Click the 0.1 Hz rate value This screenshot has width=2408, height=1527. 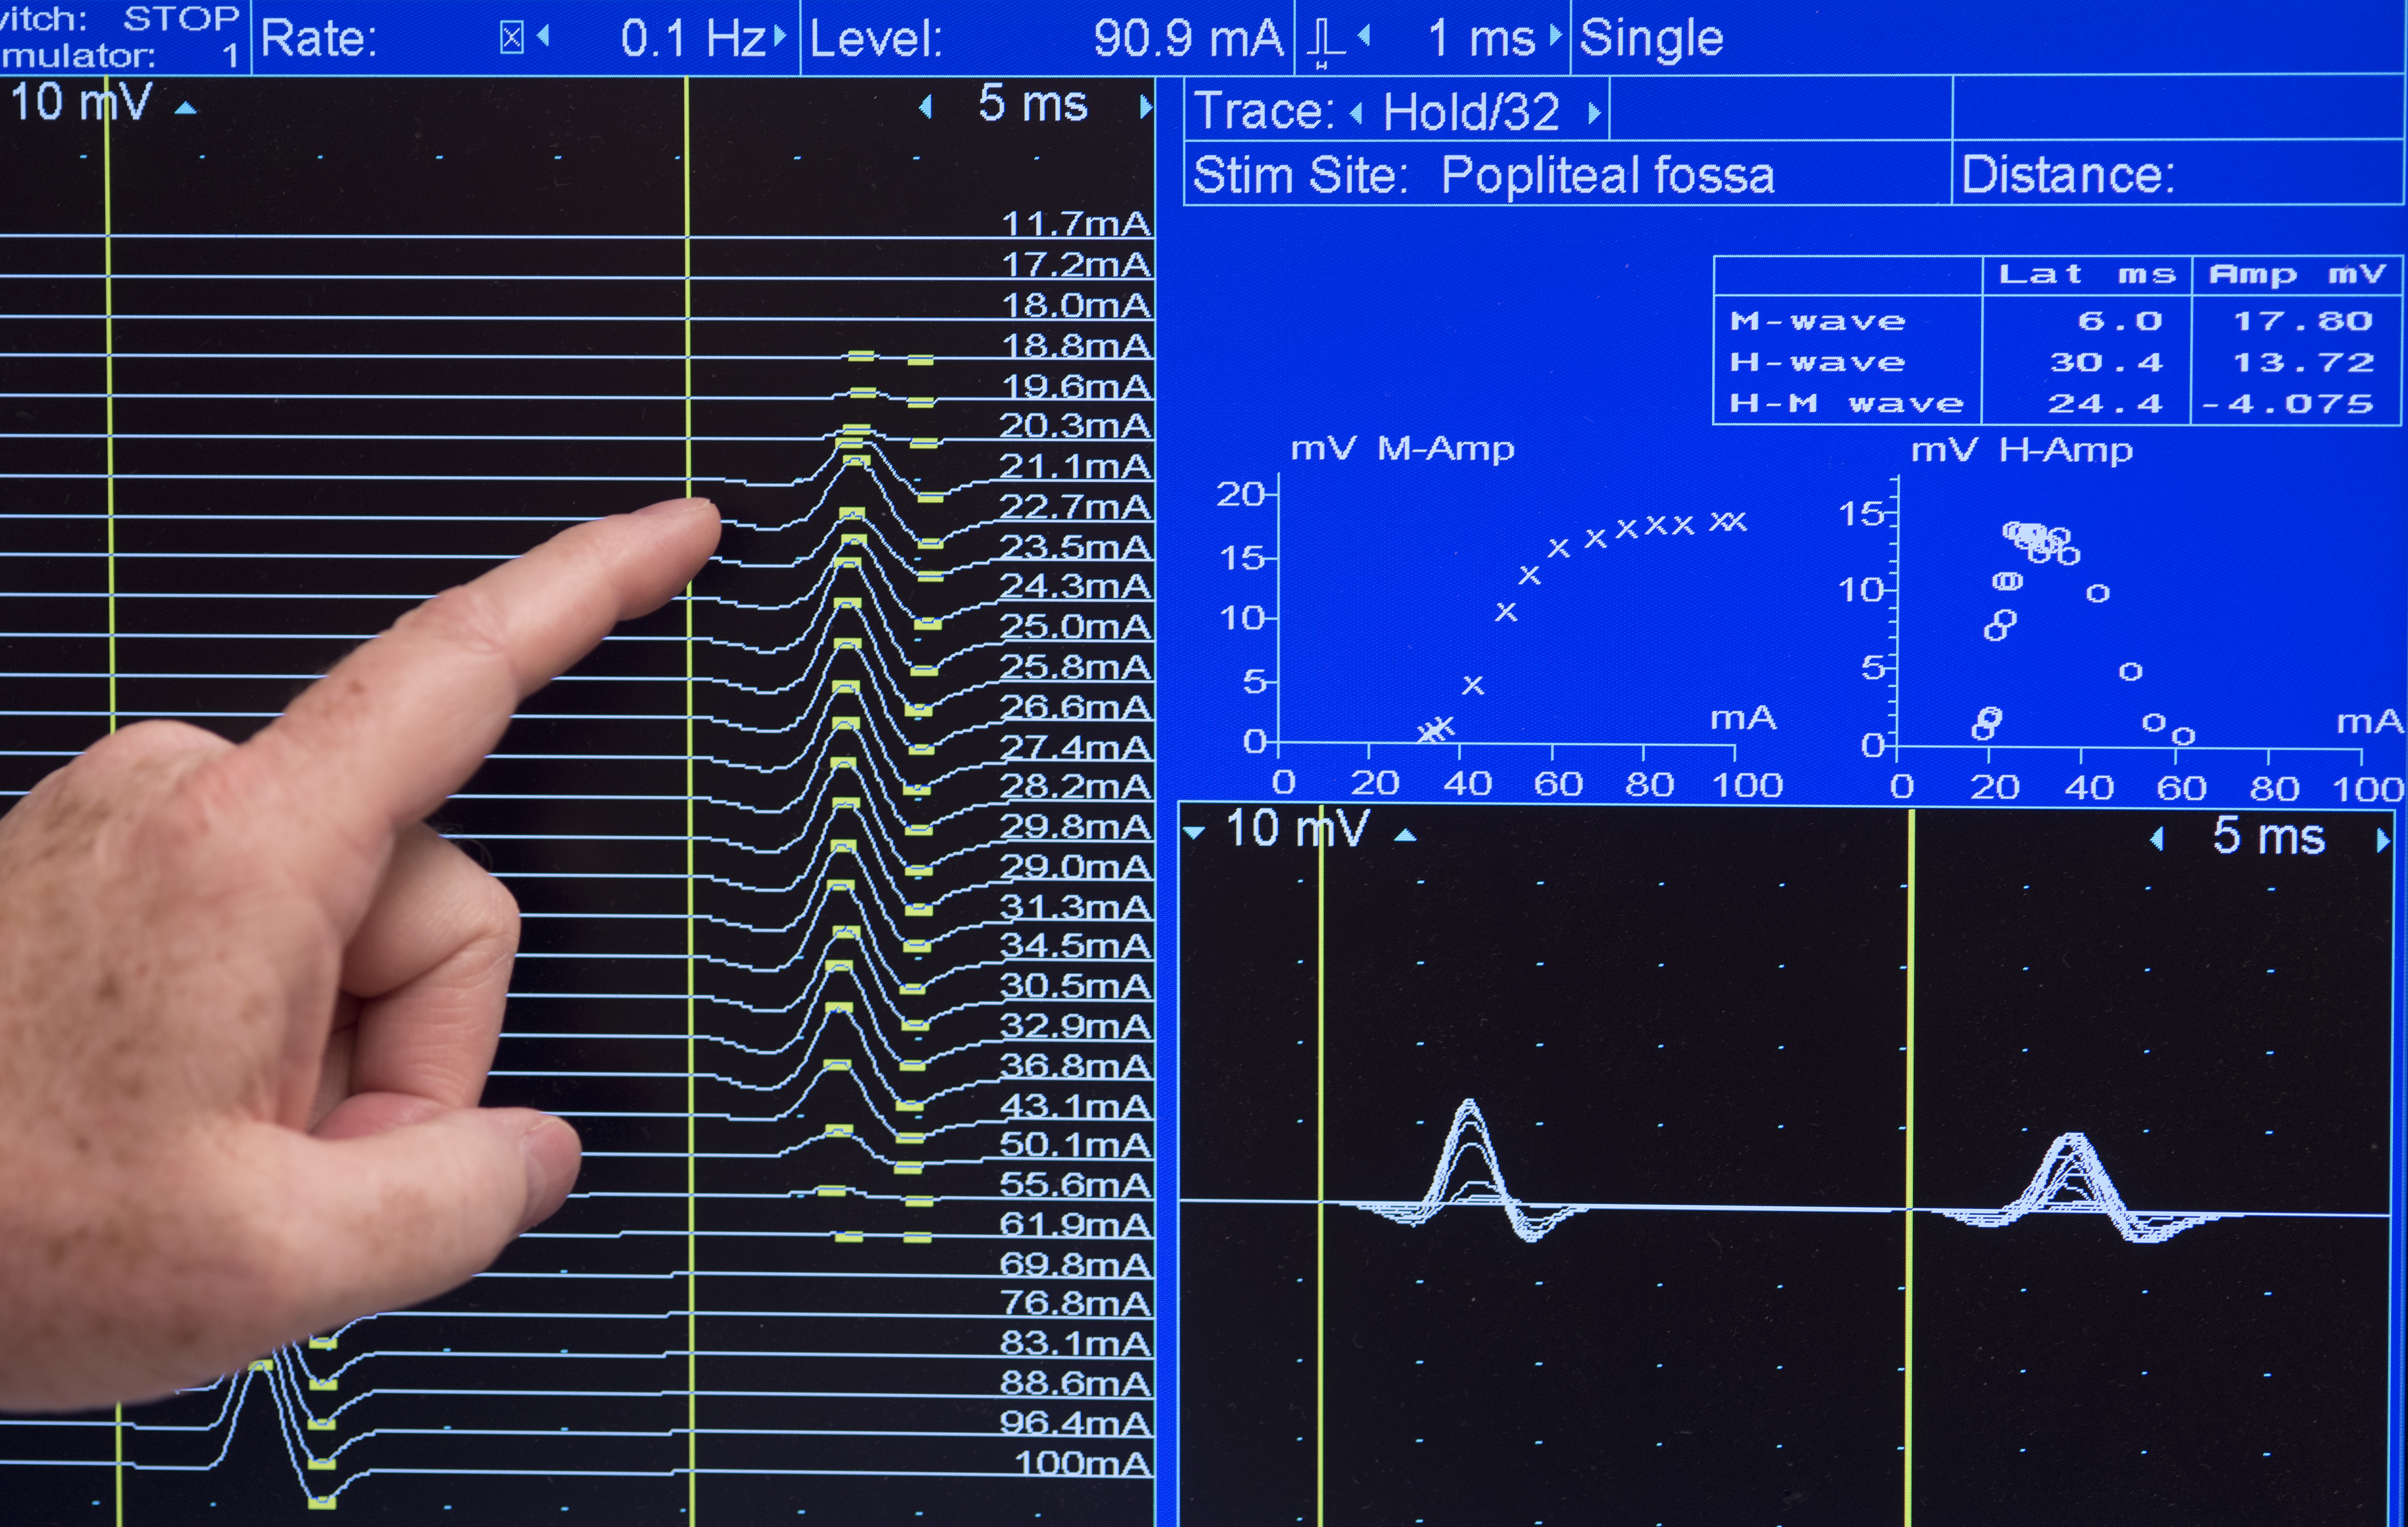pos(693,39)
